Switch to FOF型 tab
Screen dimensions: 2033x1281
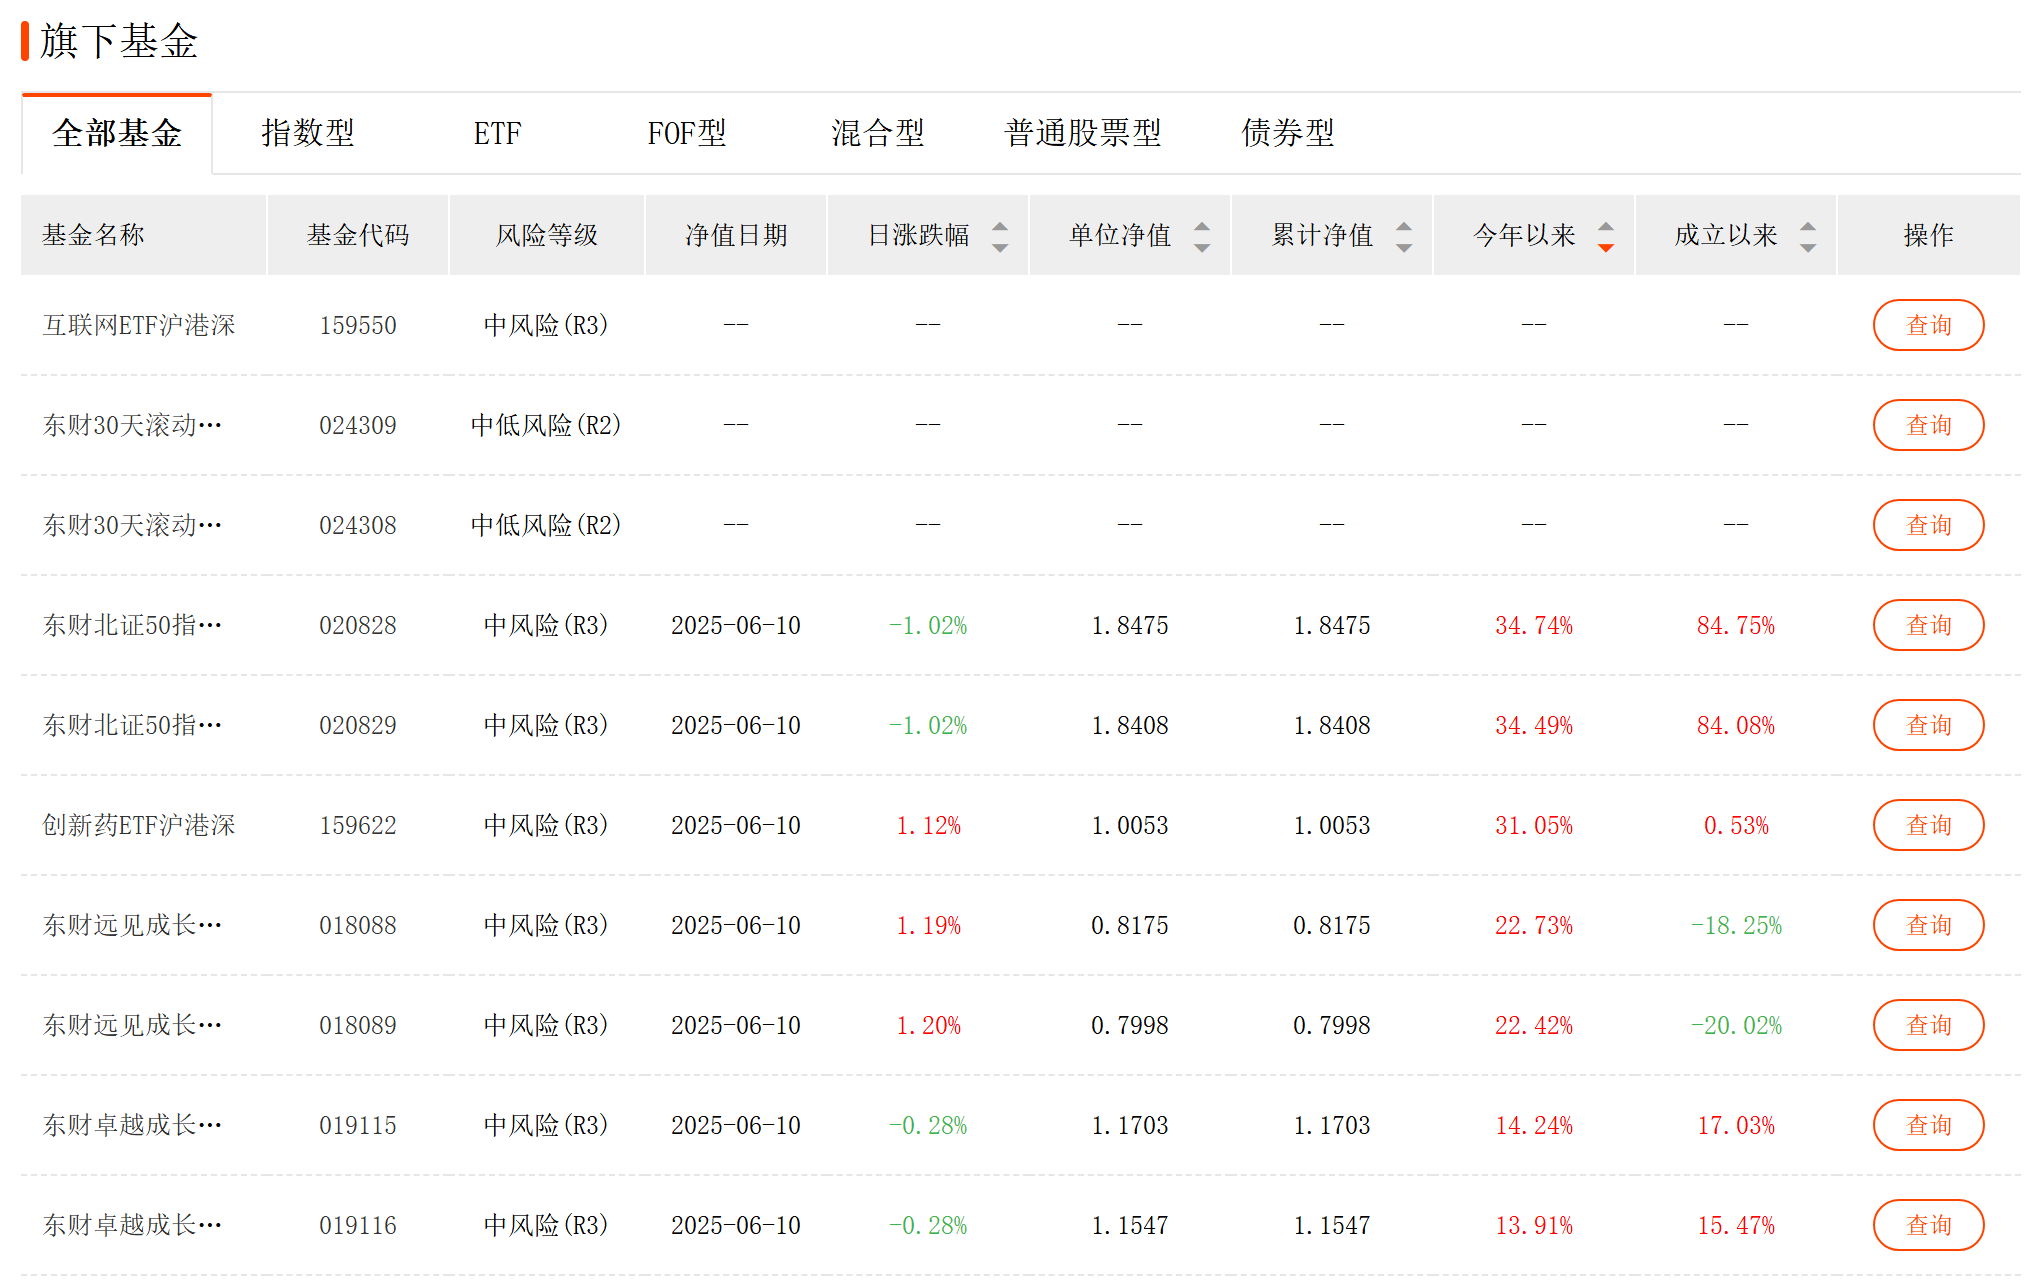687,133
